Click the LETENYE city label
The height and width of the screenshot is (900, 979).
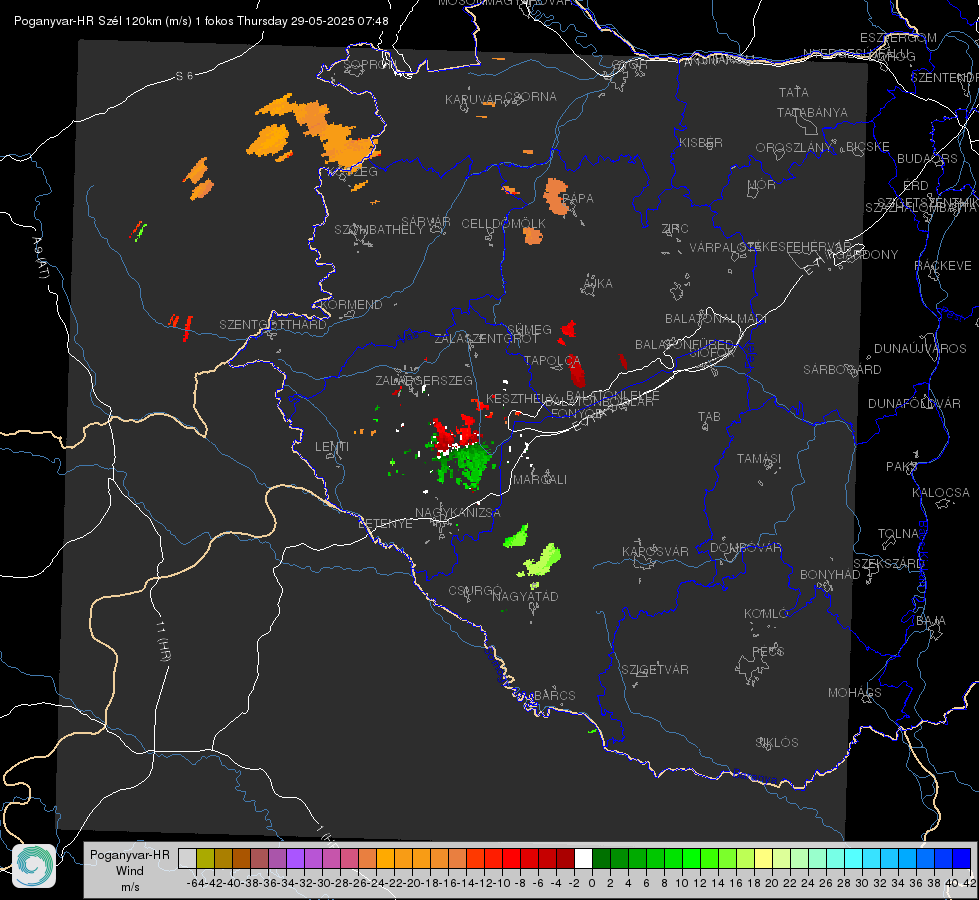click(x=385, y=524)
